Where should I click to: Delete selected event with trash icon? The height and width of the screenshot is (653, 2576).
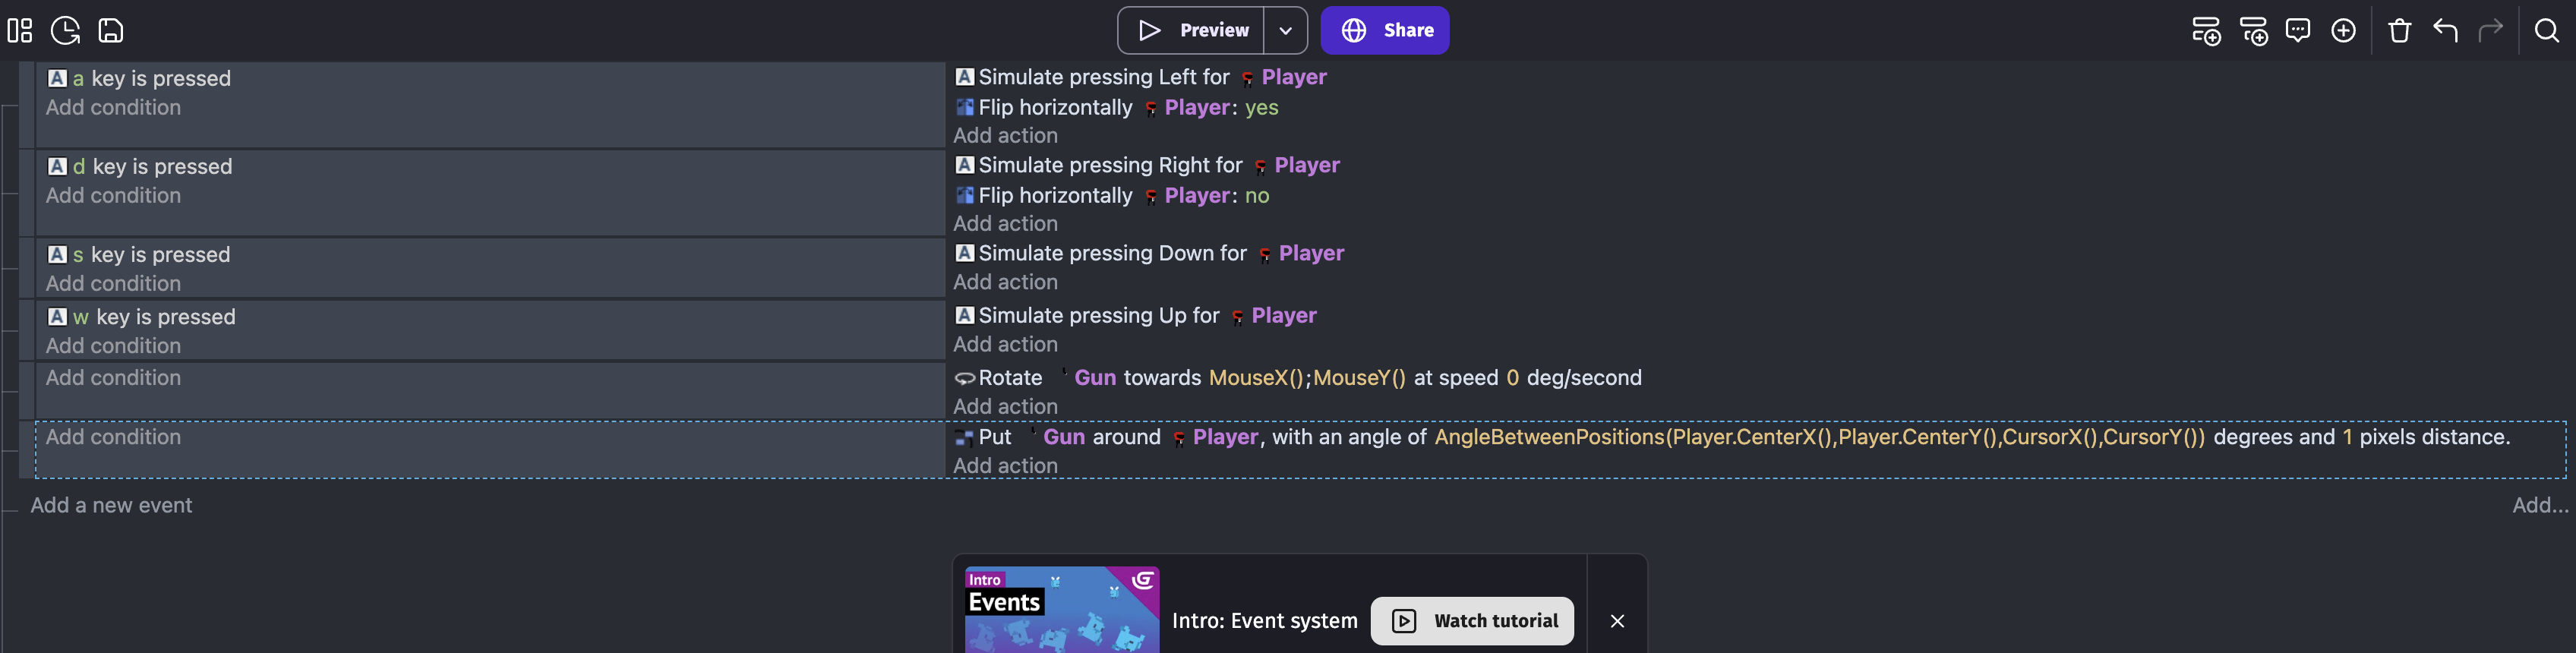[x=2399, y=30]
